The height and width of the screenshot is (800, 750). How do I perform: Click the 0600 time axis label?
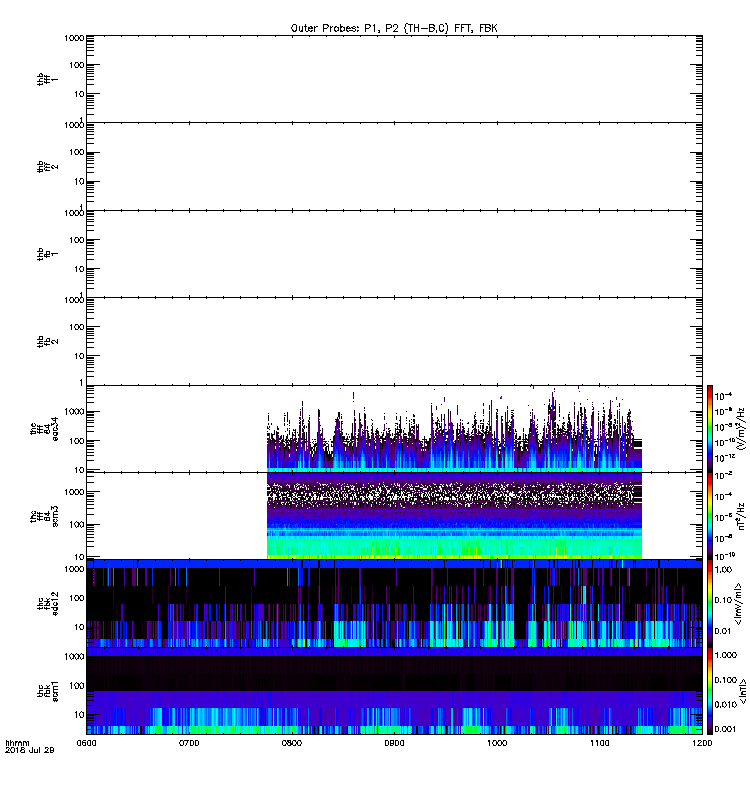pos(86,743)
